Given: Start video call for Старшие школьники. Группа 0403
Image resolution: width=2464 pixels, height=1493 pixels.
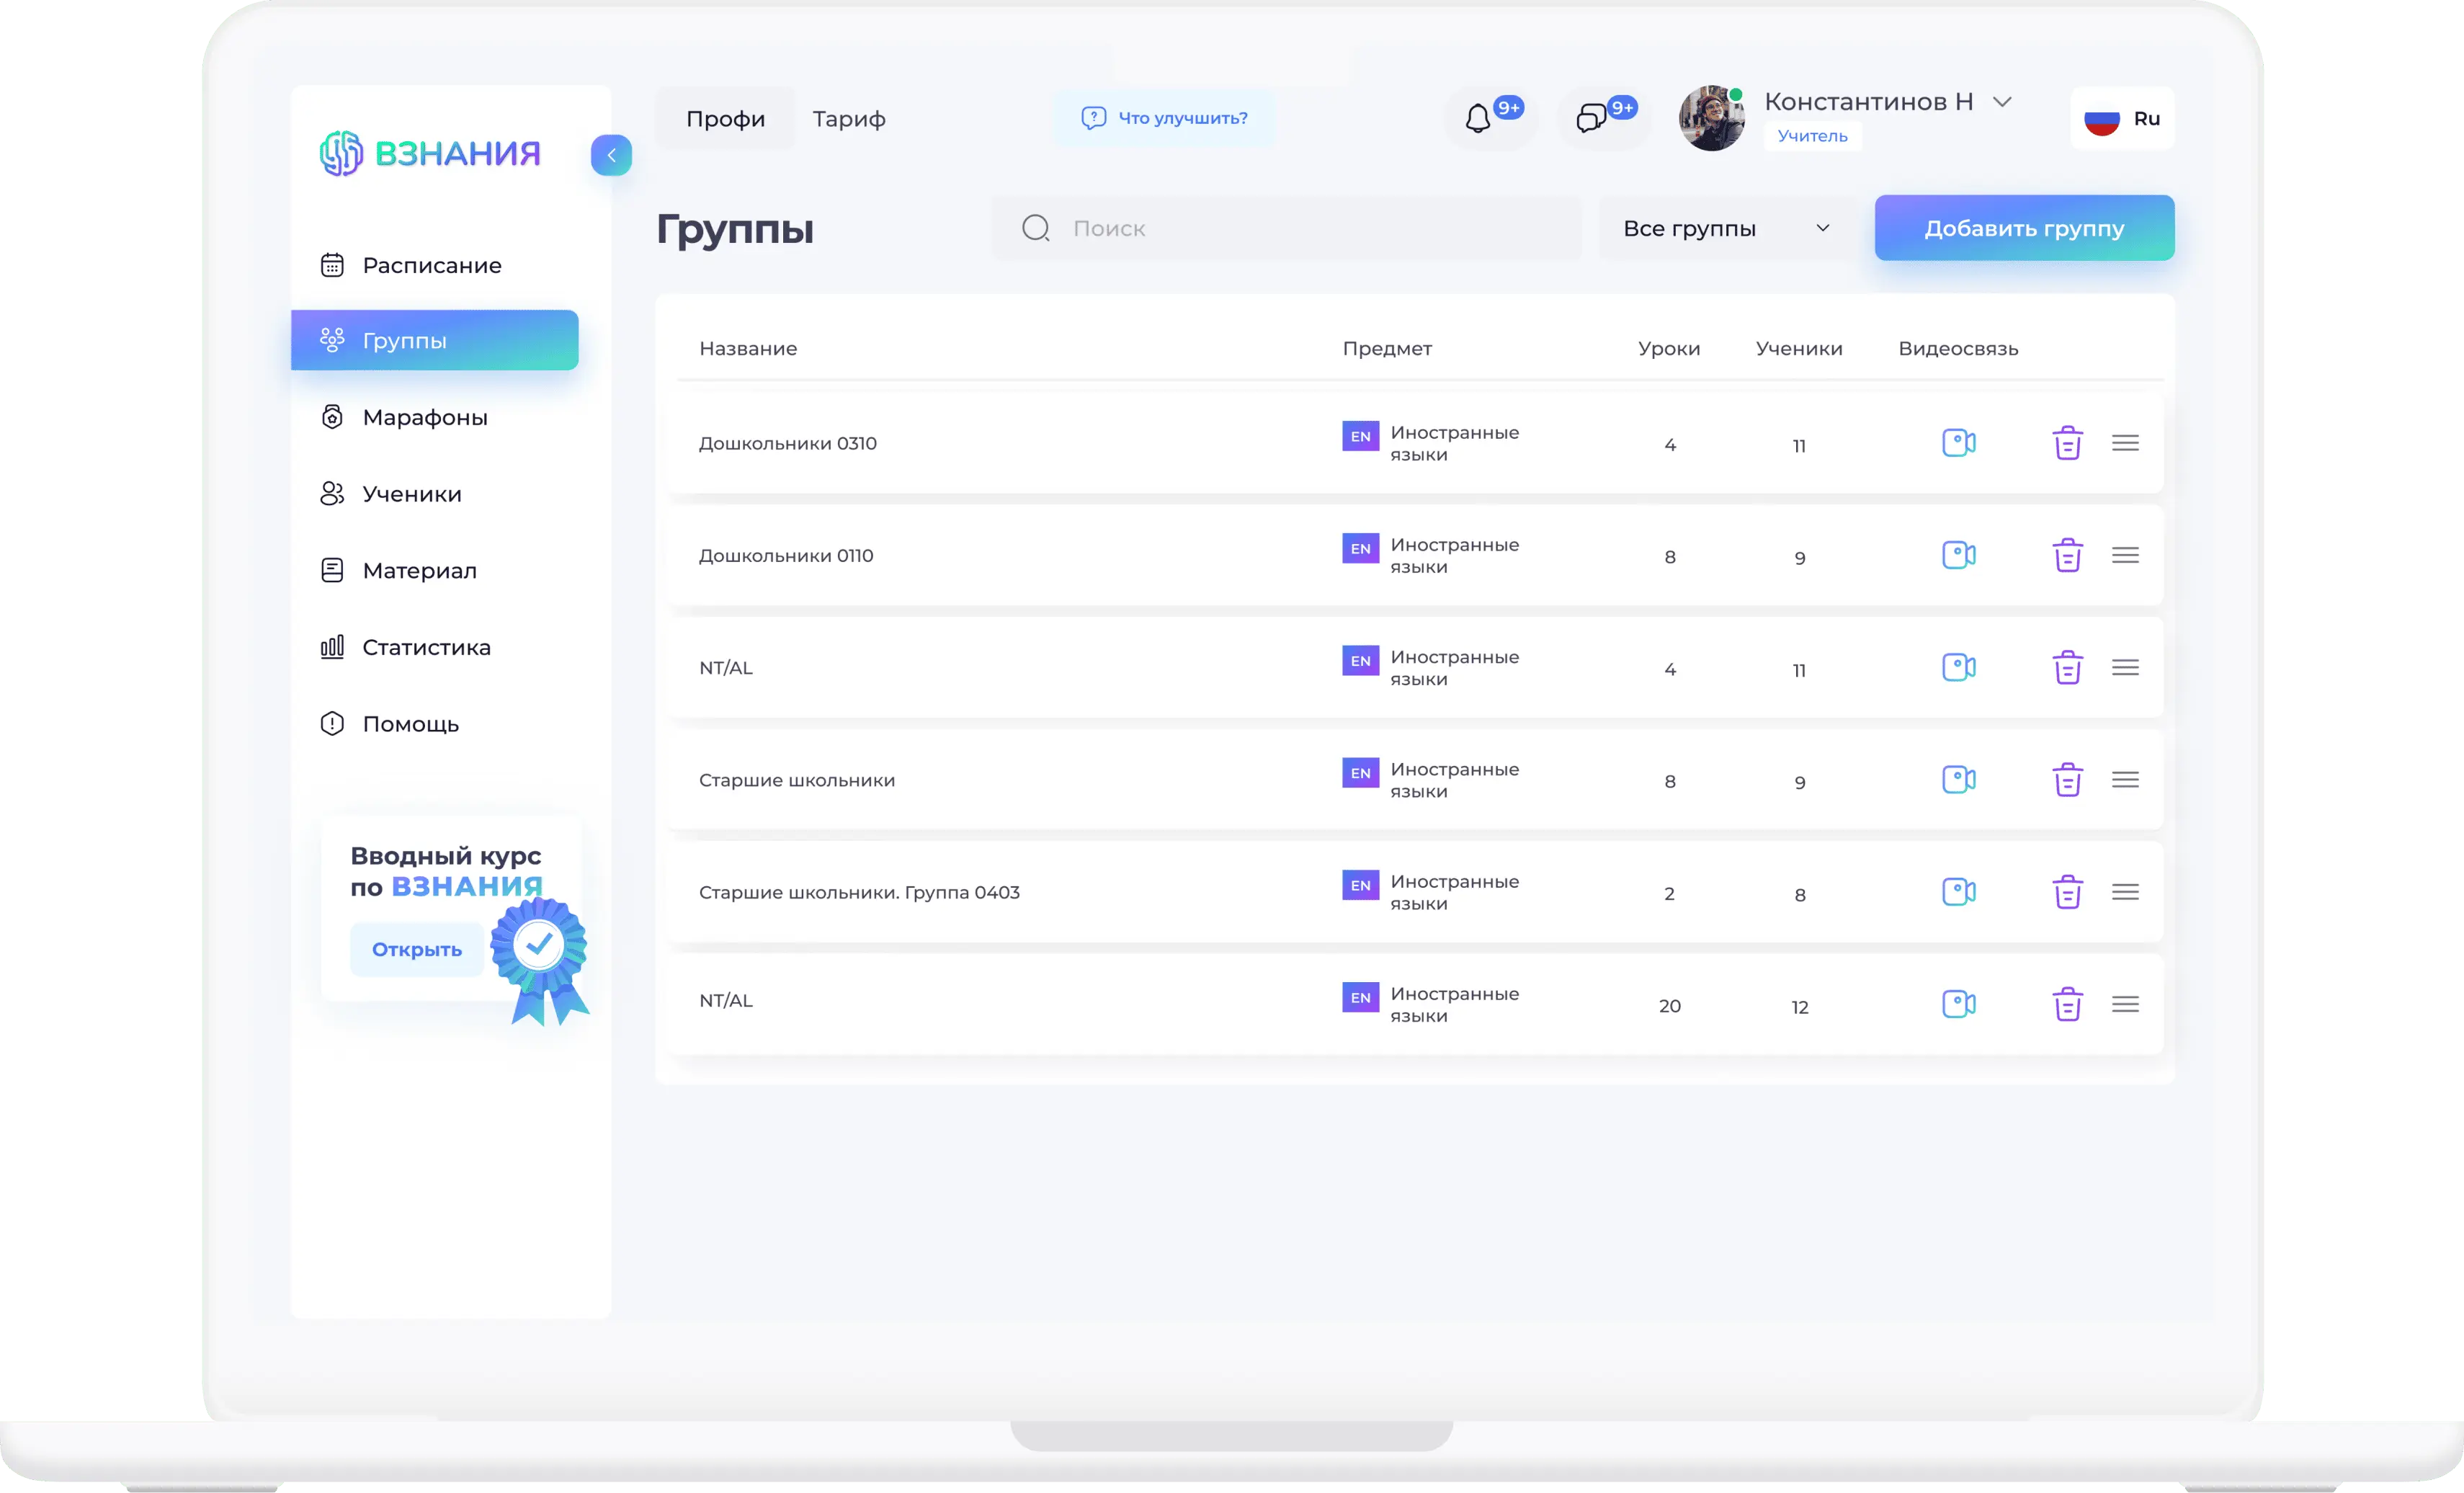Looking at the screenshot, I should pos(1958,892).
